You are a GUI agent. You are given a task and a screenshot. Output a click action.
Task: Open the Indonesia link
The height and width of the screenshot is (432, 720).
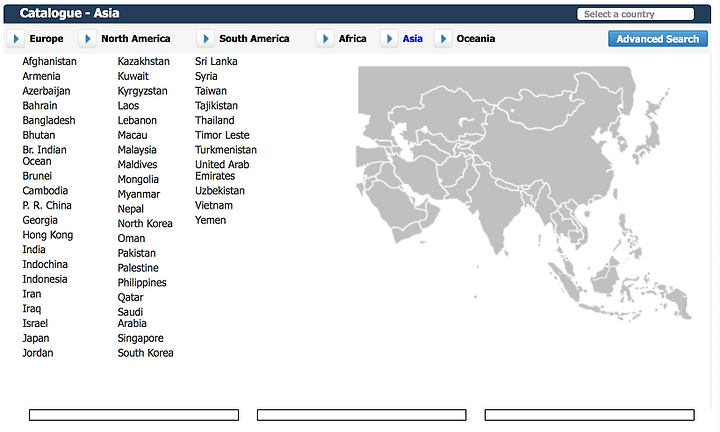[x=45, y=279]
